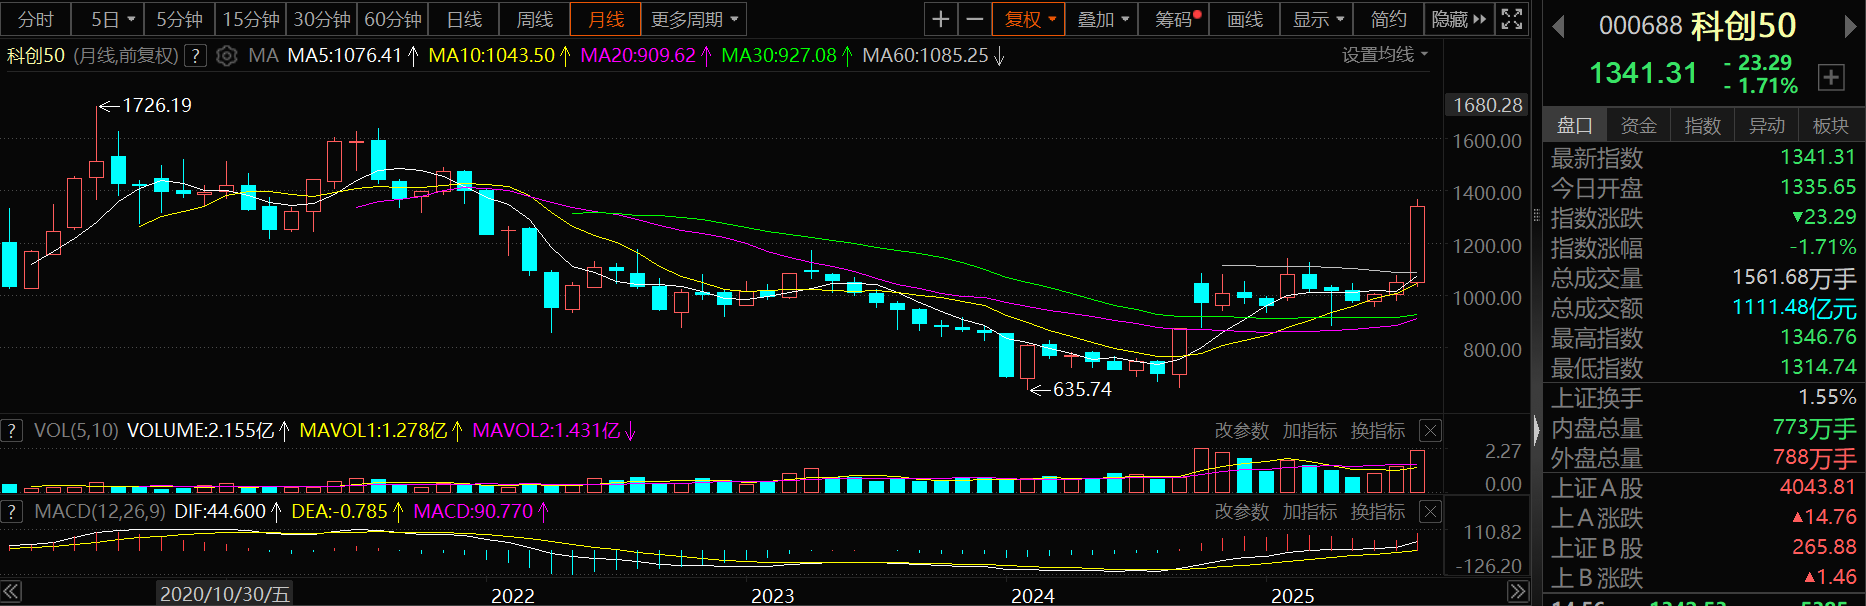The width and height of the screenshot is (1866, 606).
Task: Click 改参数 in the MACD panel
Action: pyautogui.click(x=1241, y=512)
